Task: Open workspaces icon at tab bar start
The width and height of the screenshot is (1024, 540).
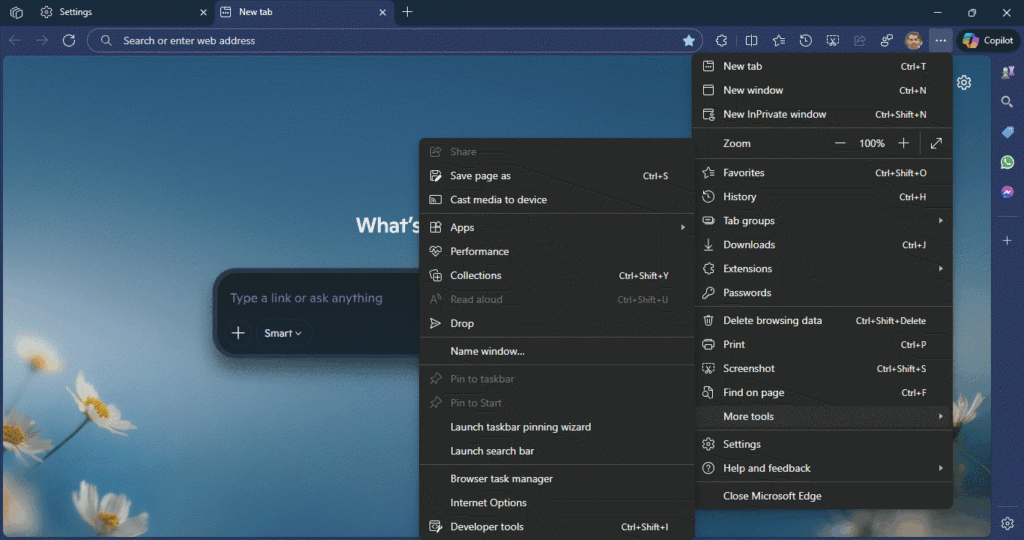Action: (16, 12)
